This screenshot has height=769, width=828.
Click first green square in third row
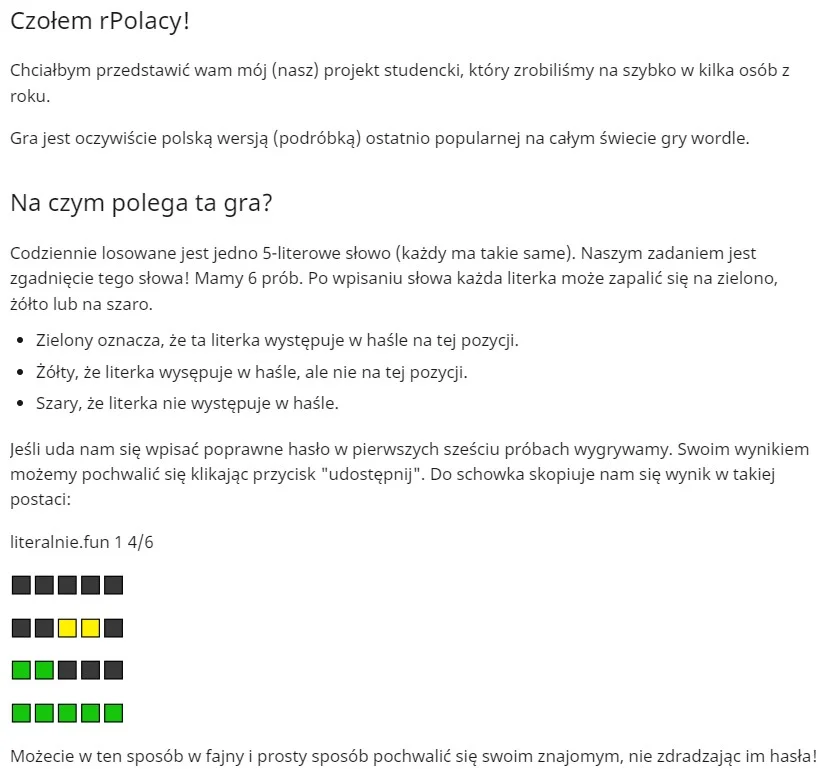click(x=21, y=670)
